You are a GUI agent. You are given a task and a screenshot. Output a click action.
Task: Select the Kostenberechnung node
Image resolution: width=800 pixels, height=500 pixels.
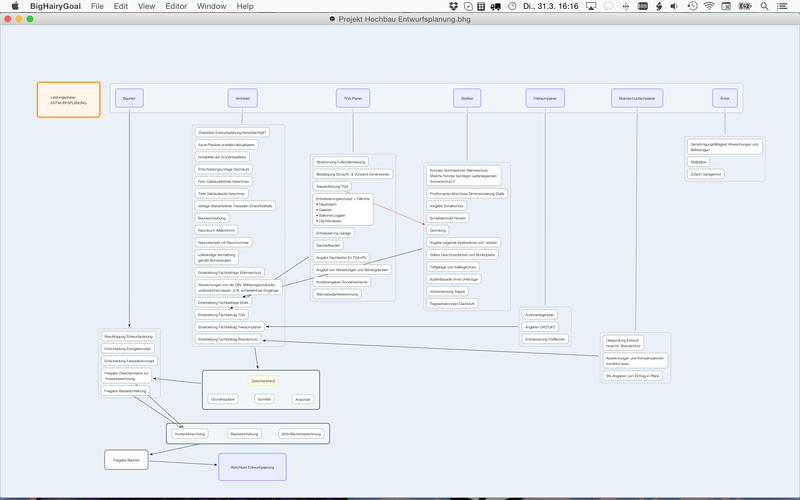190,434
